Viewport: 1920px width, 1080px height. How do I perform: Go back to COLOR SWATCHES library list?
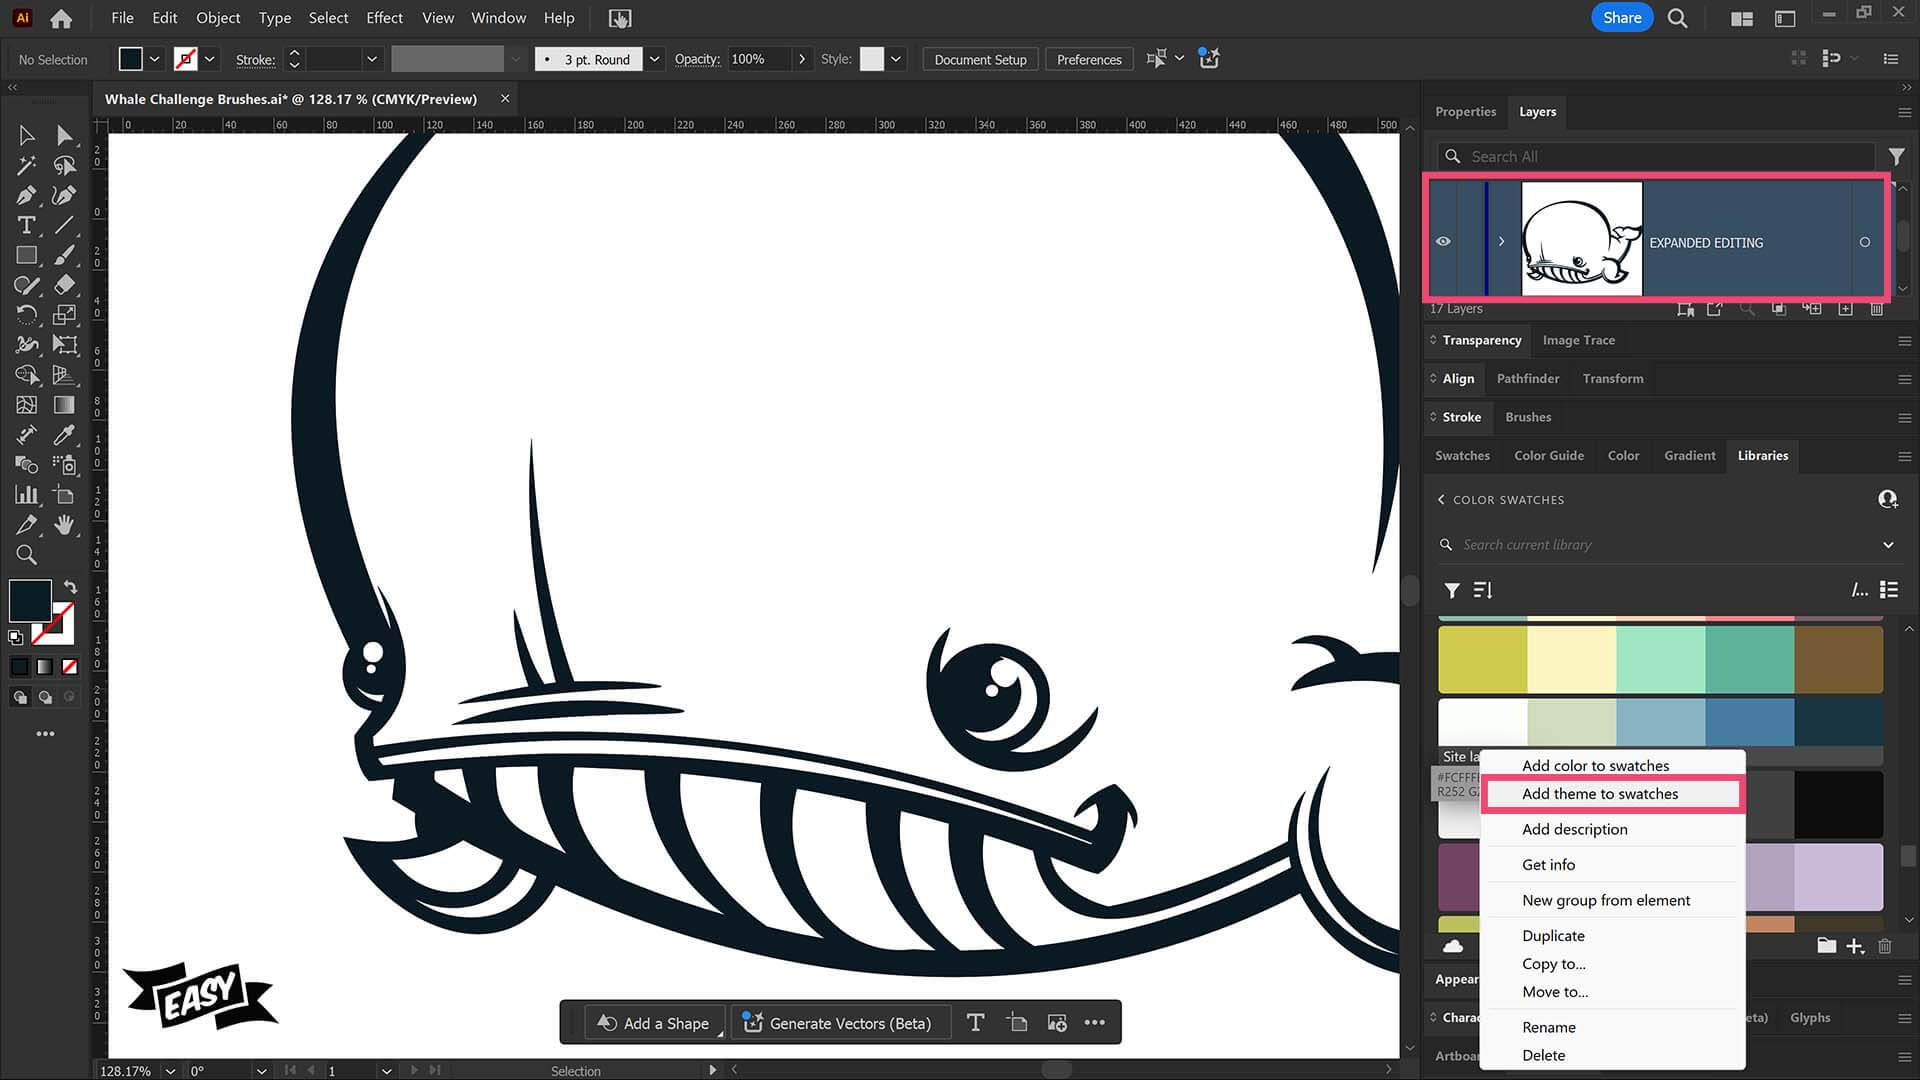1441,500
